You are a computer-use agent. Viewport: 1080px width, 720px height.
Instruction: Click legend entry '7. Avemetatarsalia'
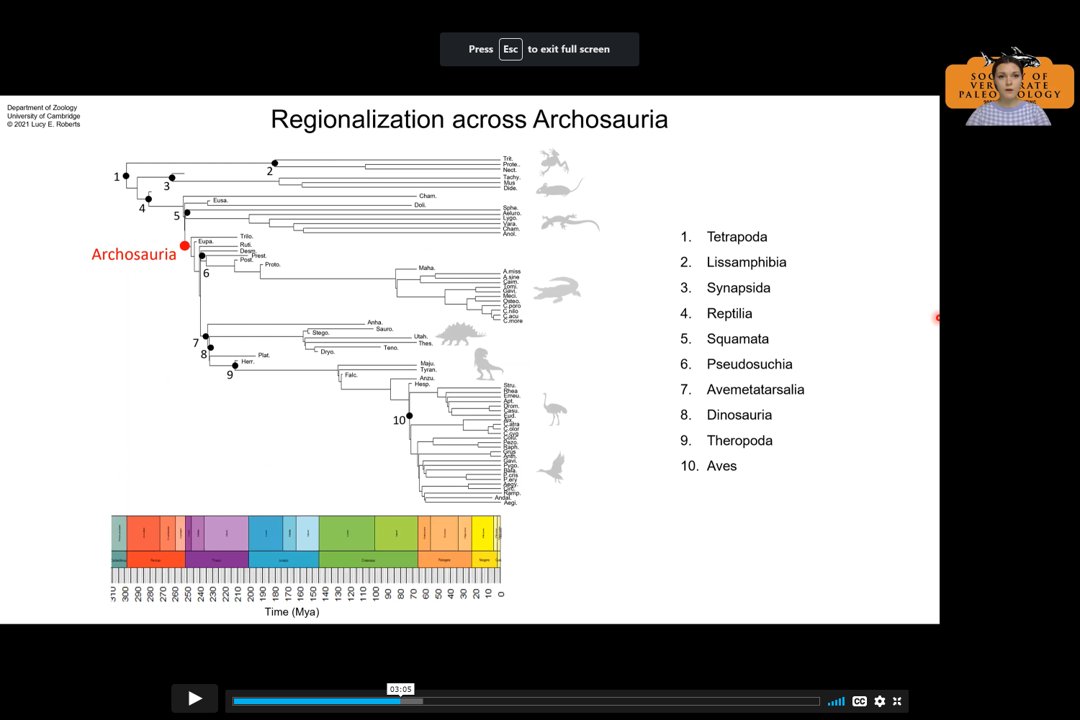[x=742, y=390]
